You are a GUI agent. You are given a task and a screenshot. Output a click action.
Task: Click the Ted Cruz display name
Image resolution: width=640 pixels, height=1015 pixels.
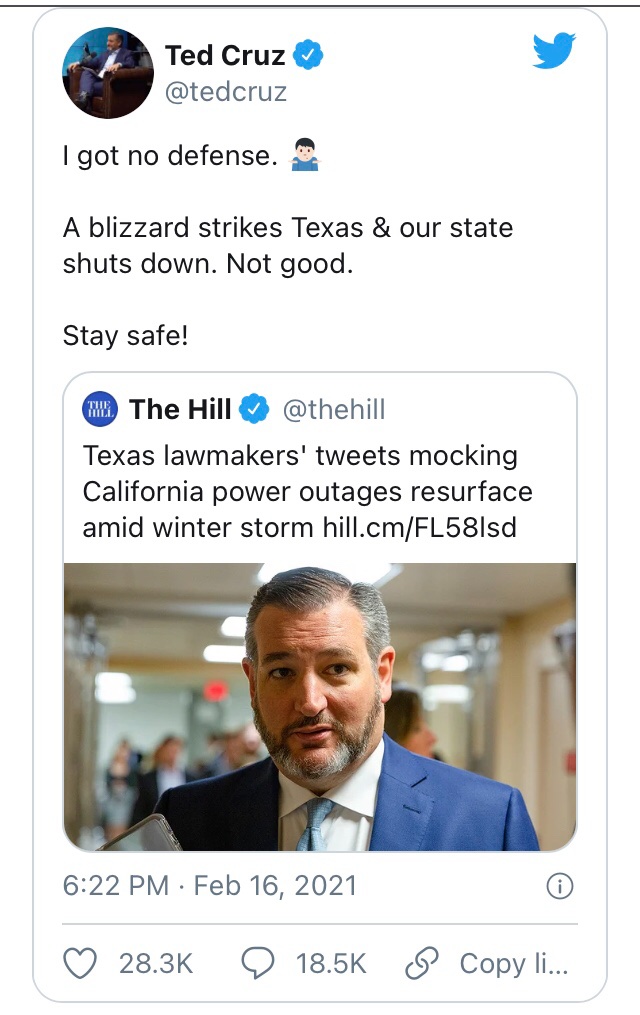click(x=227, y=56)
